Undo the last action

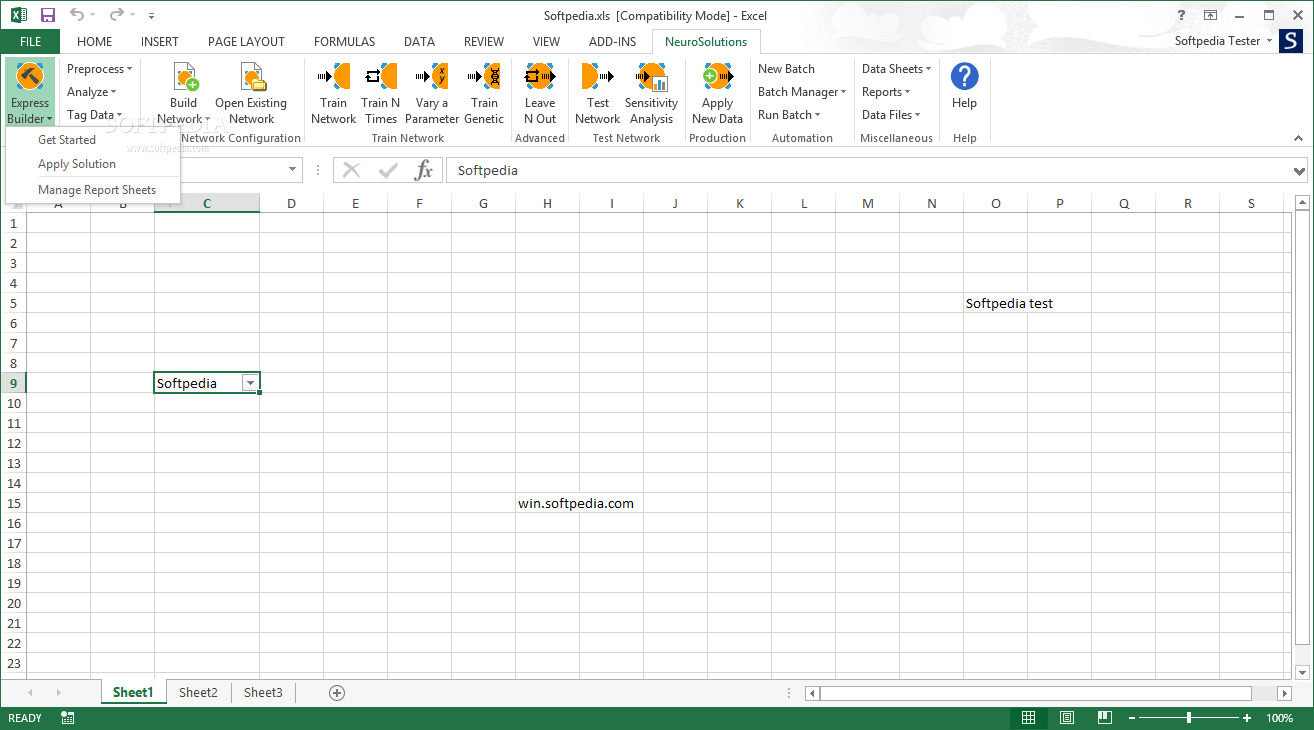[x=77, y=15]
